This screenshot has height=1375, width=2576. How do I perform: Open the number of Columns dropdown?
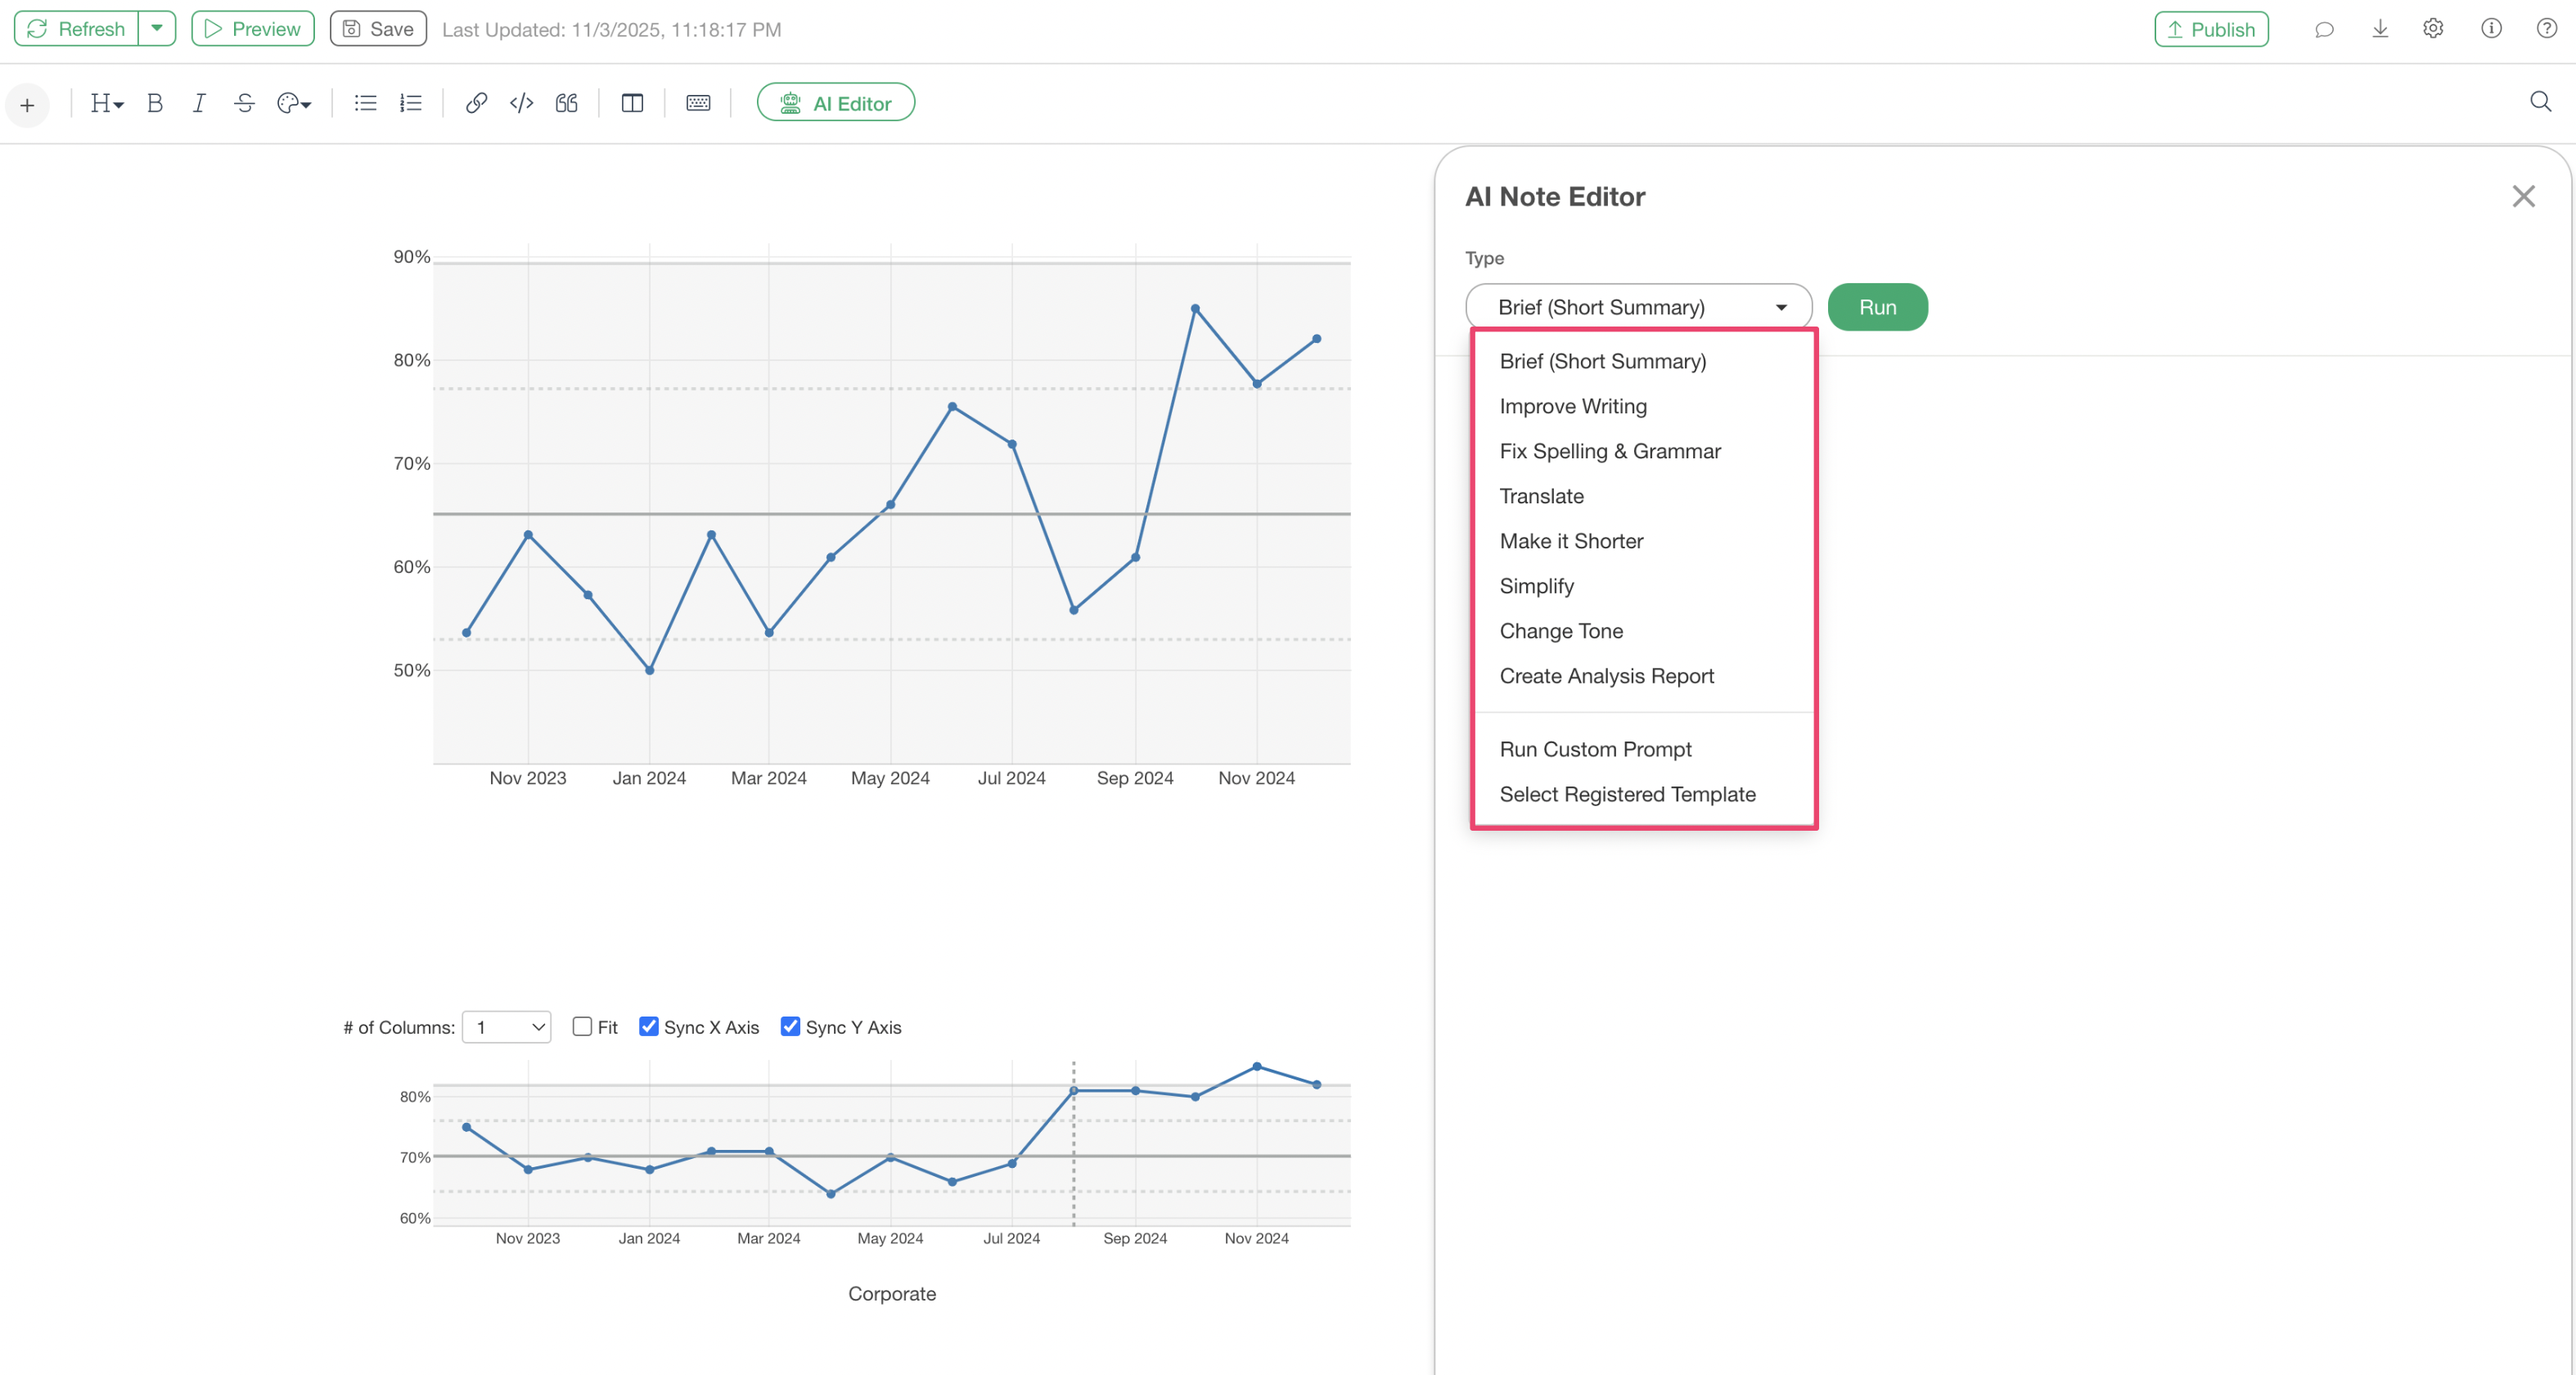coord(507,1027)
